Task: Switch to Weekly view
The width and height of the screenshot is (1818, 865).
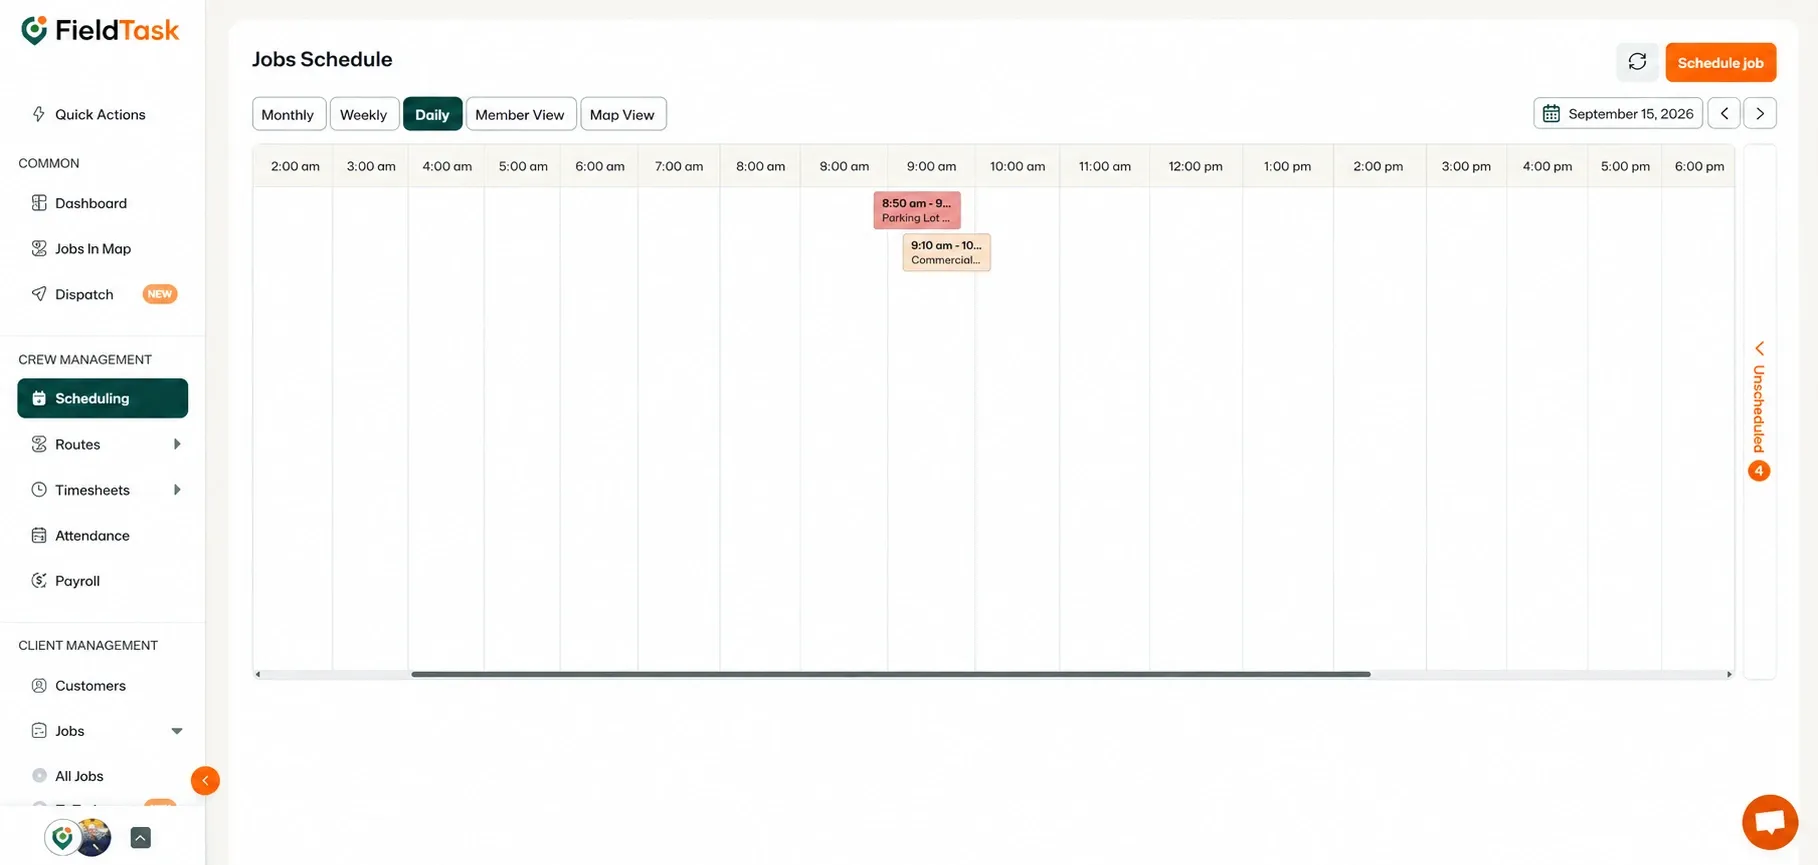Action: pos(364,114)
